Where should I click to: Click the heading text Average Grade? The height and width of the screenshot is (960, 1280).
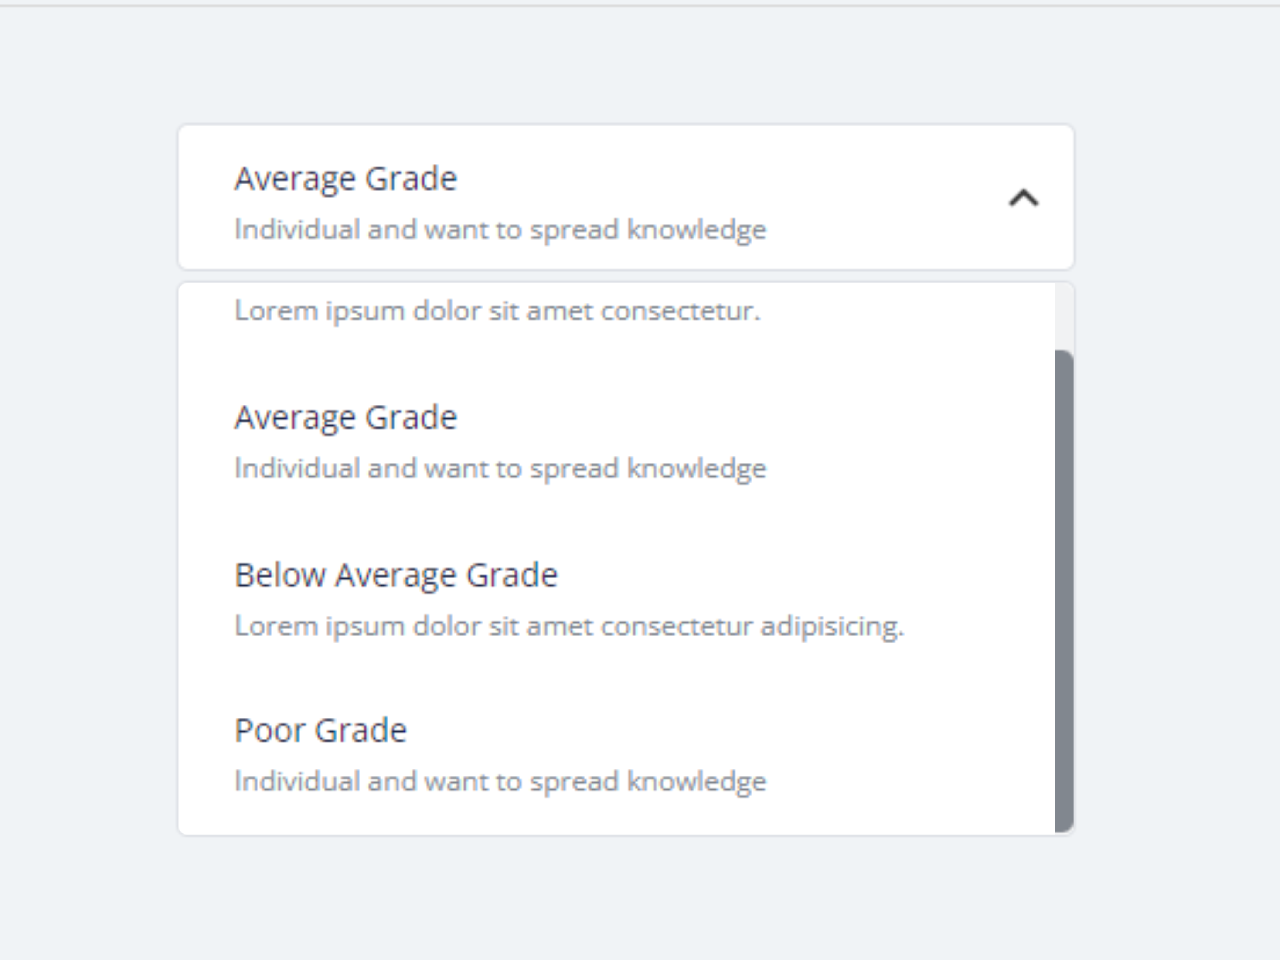[346, 178]
